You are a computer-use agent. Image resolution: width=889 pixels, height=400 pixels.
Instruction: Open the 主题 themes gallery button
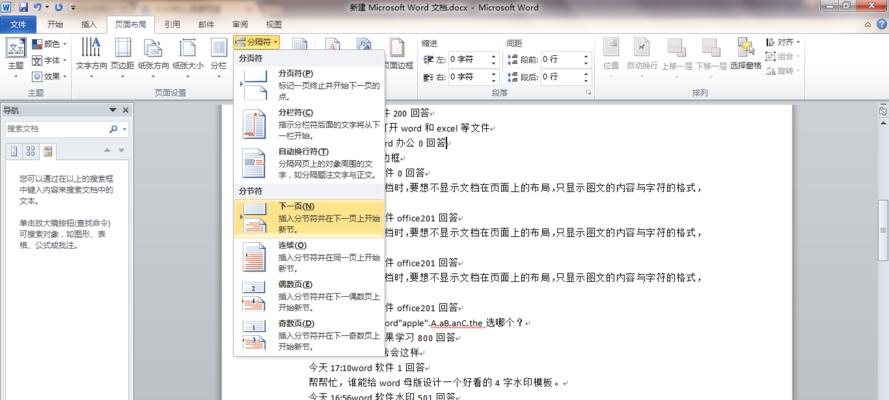click(16, 58)
